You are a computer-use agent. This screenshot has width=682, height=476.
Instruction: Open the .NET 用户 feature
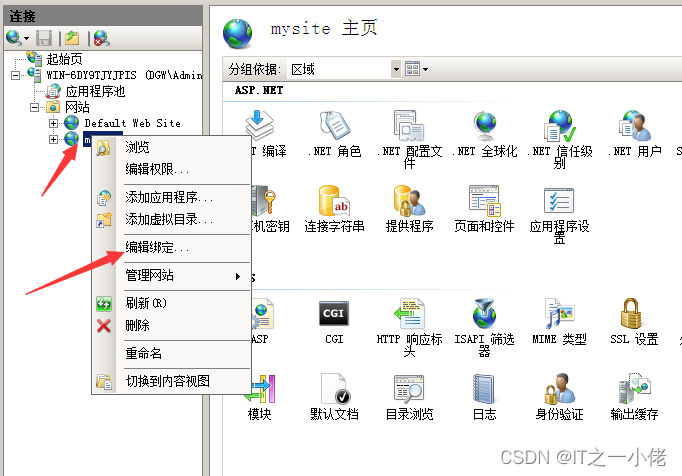635,134
